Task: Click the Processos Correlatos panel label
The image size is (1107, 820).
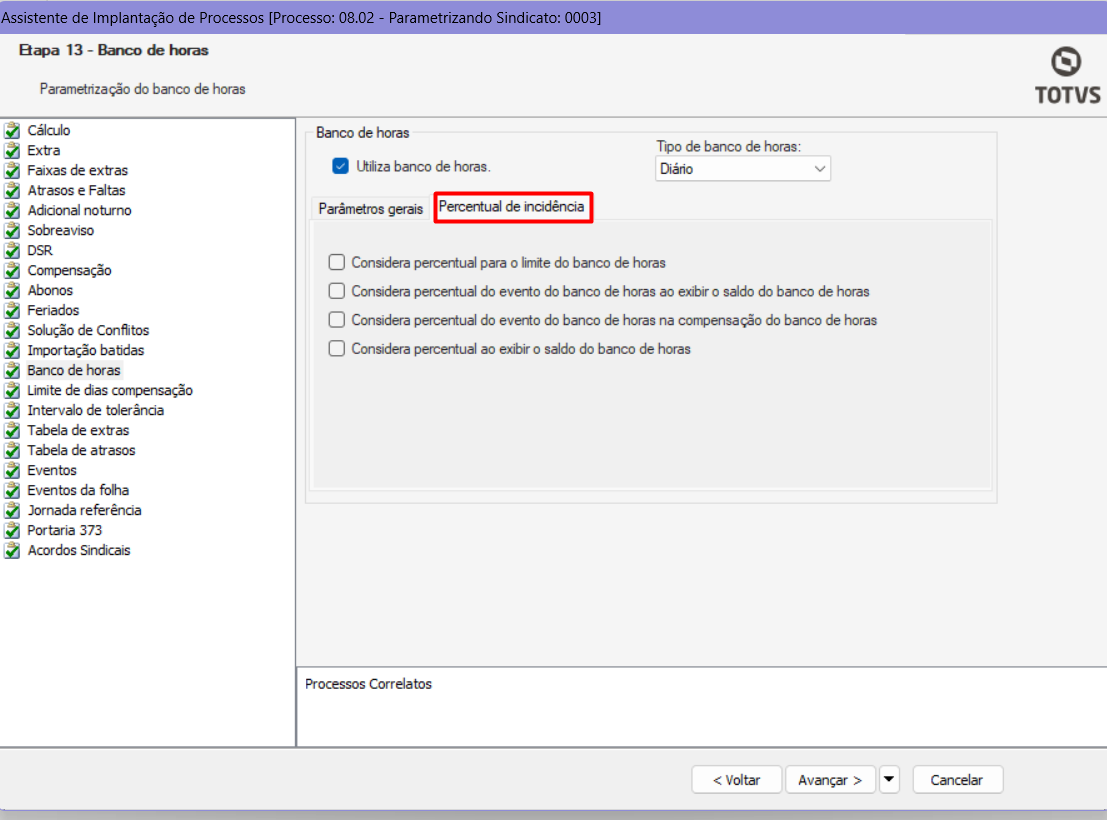Action: point(368,684)
